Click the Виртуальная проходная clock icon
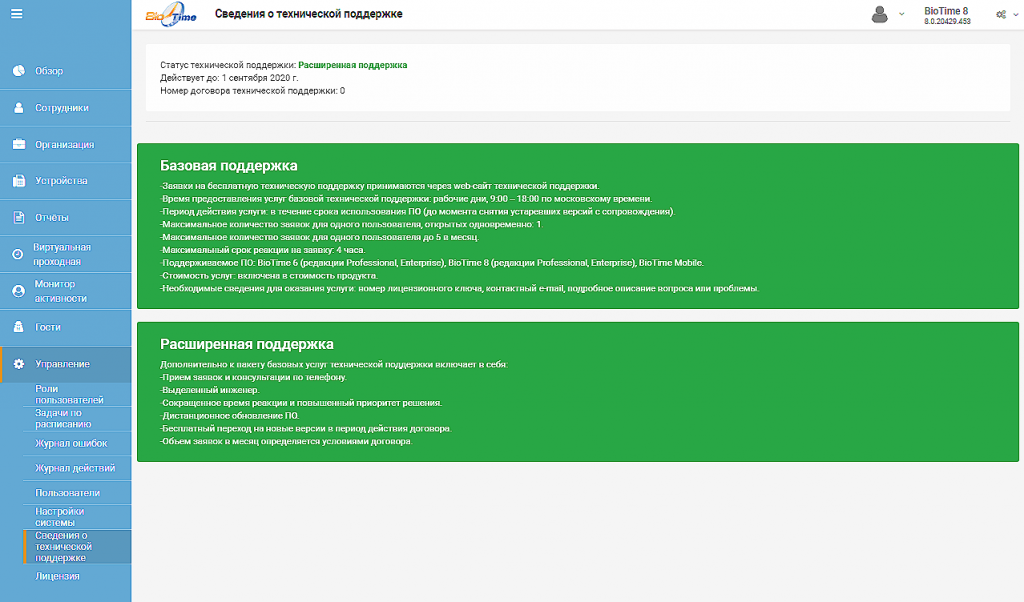 click(18, 254)
